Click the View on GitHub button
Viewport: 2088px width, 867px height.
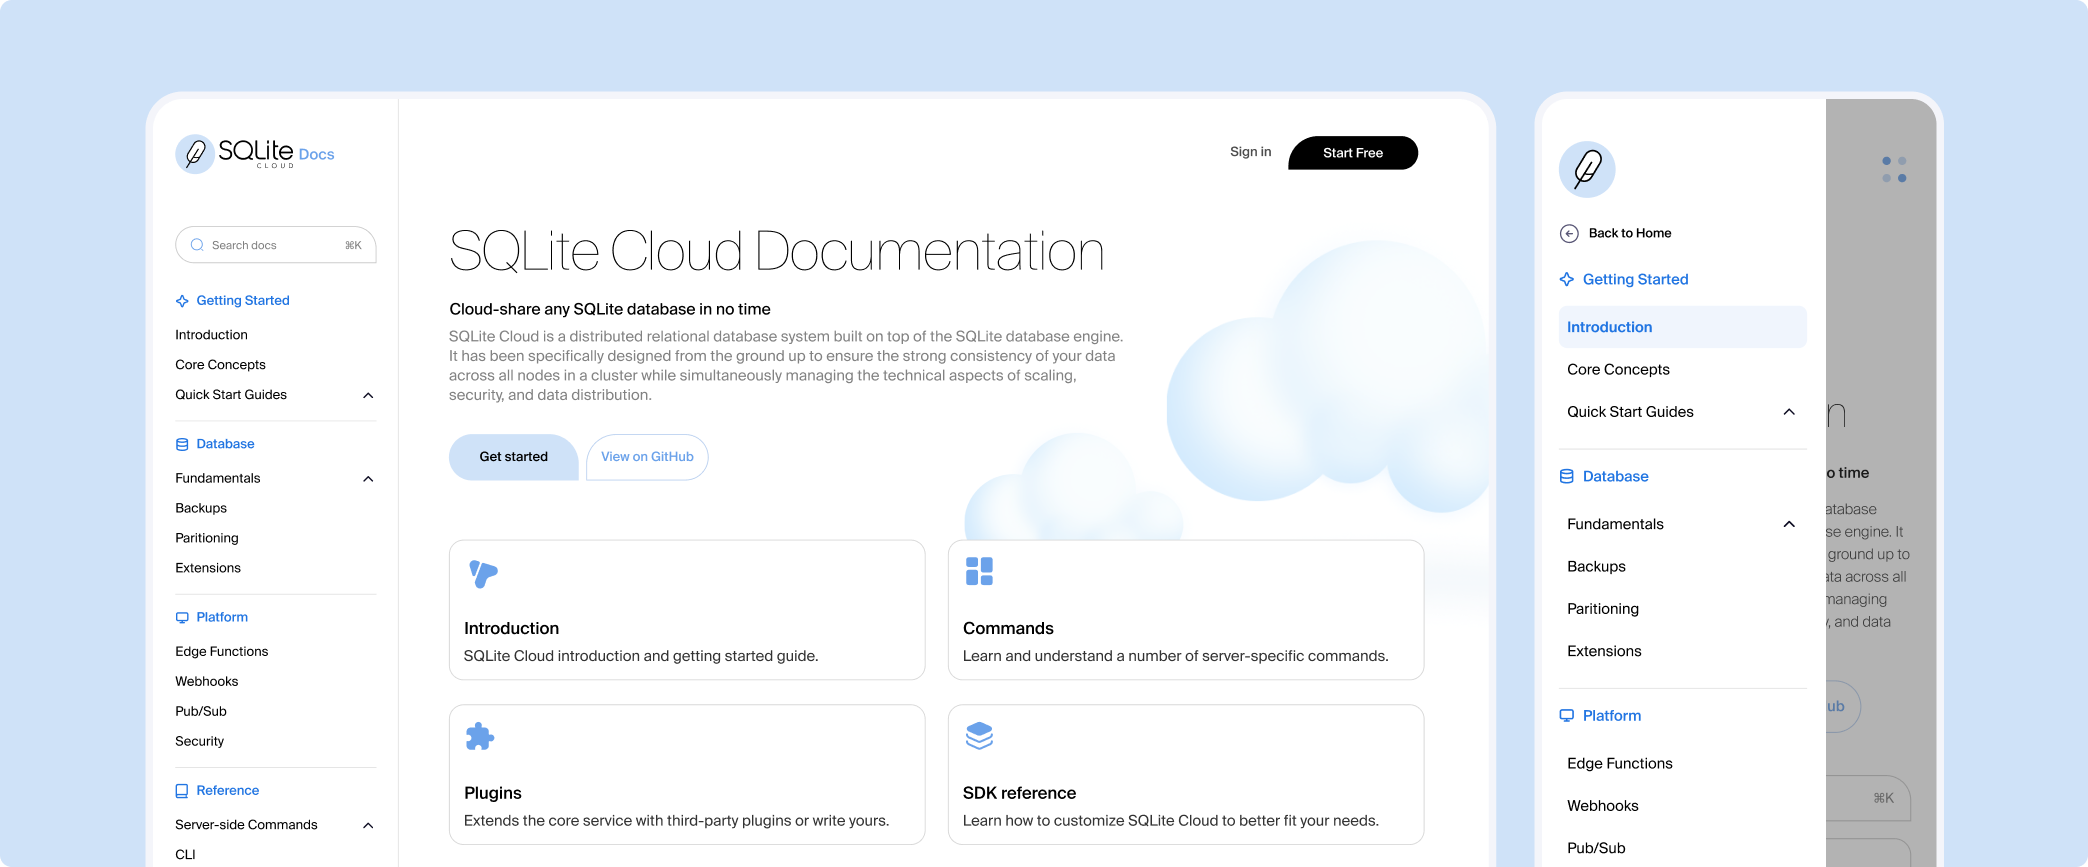click(x=647, y=457)
